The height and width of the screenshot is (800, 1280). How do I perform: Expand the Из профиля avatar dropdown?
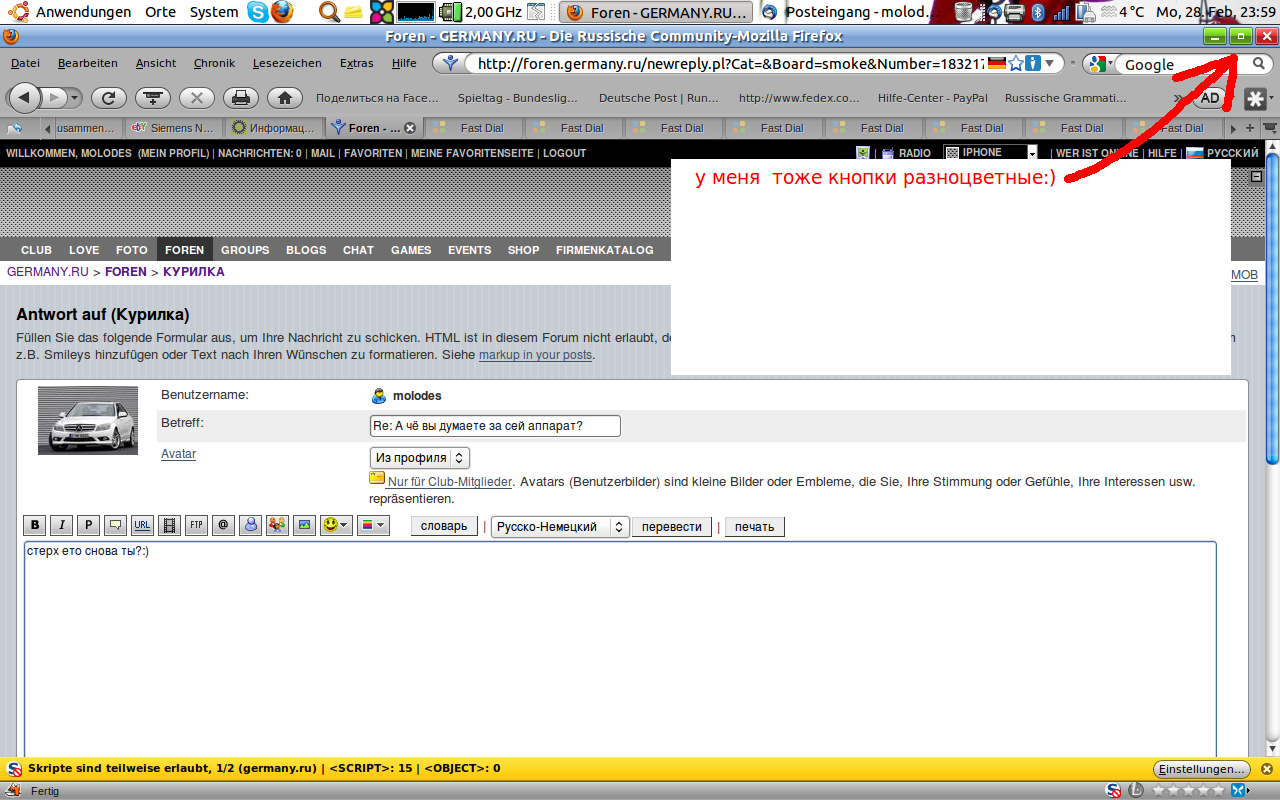[x=419, y=458]
